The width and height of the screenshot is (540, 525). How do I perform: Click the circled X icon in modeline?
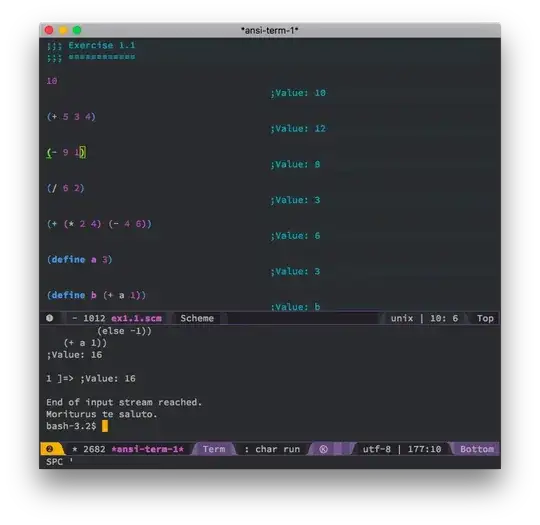[x=323, y=449]
